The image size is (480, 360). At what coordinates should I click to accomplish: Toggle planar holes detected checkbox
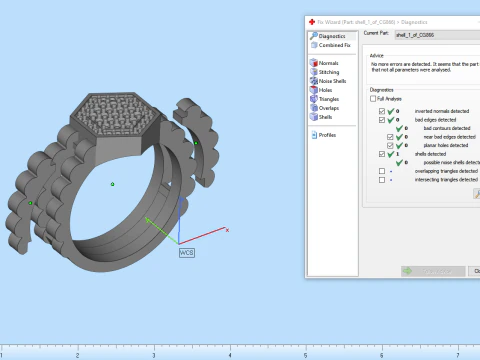click(390, 145)
